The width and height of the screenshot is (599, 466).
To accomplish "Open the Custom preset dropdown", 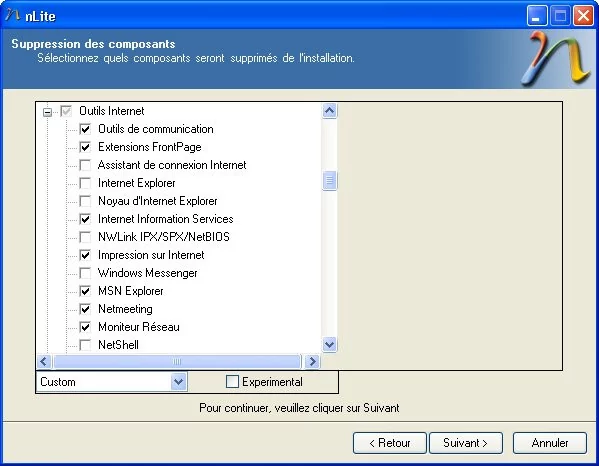I will (178, 382).
